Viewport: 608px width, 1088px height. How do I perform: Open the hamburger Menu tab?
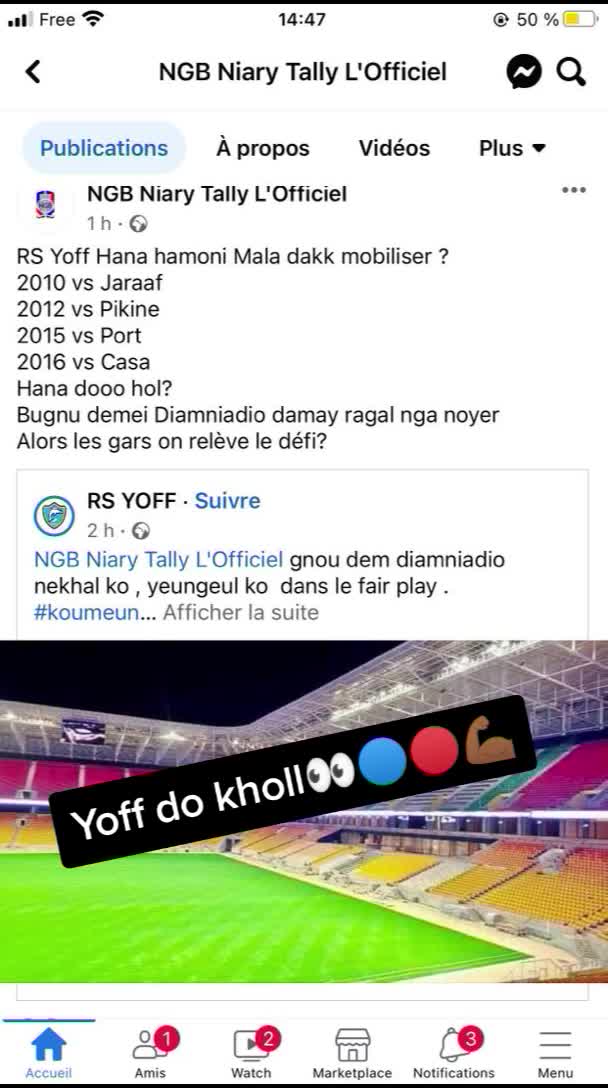[x=555, y=1052]
